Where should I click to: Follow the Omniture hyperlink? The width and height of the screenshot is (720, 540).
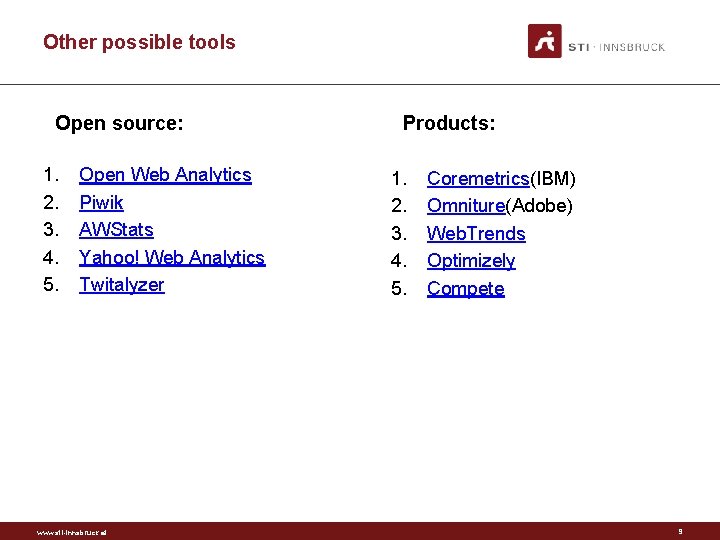point(465,206)
